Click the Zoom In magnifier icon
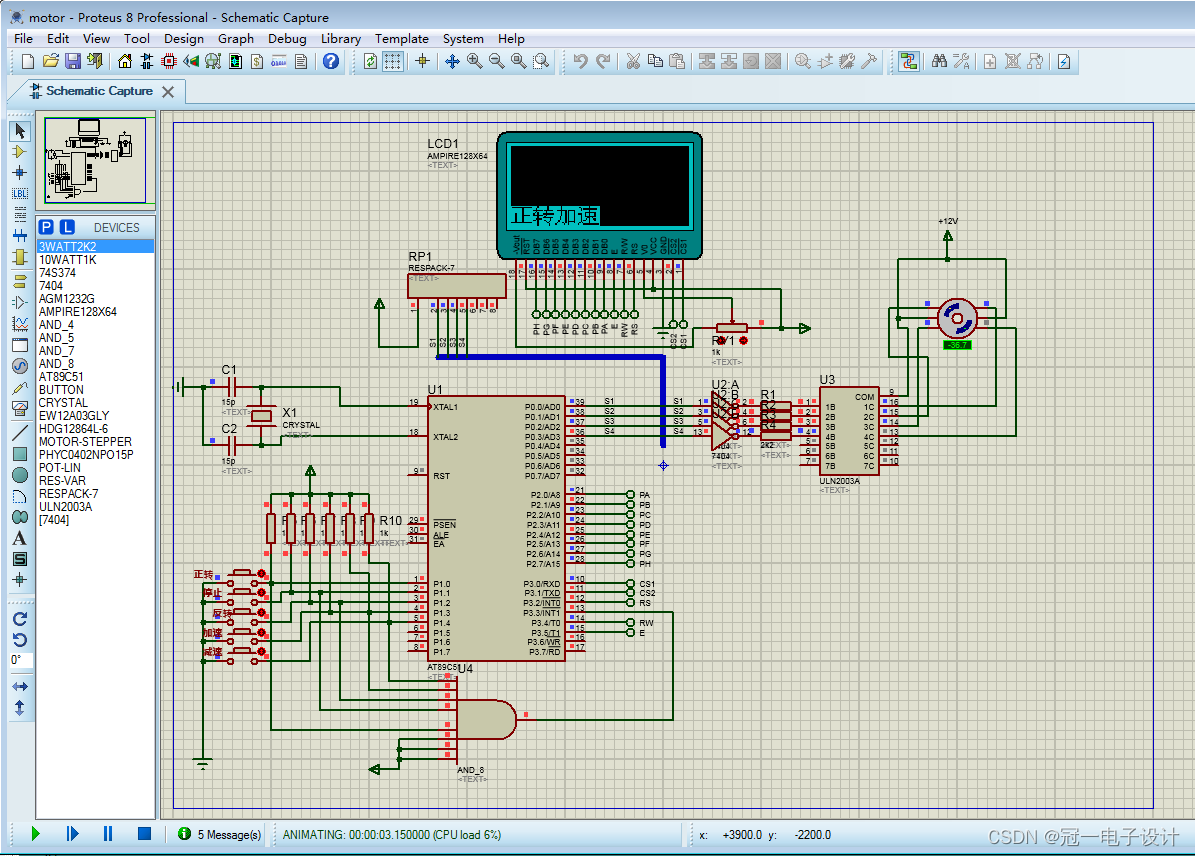1195x856 pixels. [x=474, y=61]
